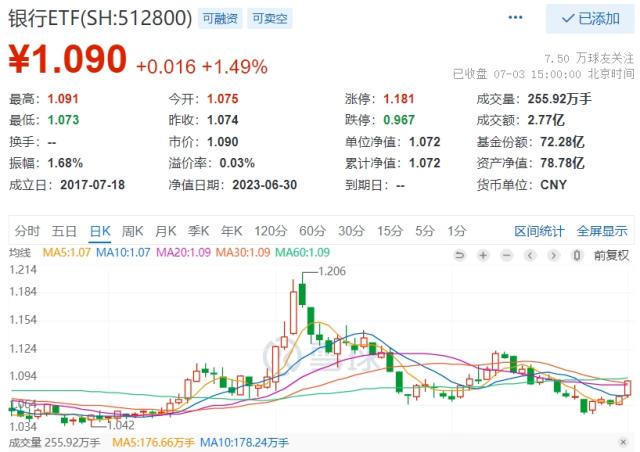The width and height of the screenshot is (640, 452).
Task: Click the 净值日期 date 2023-06-30
Action: [264, 185]
